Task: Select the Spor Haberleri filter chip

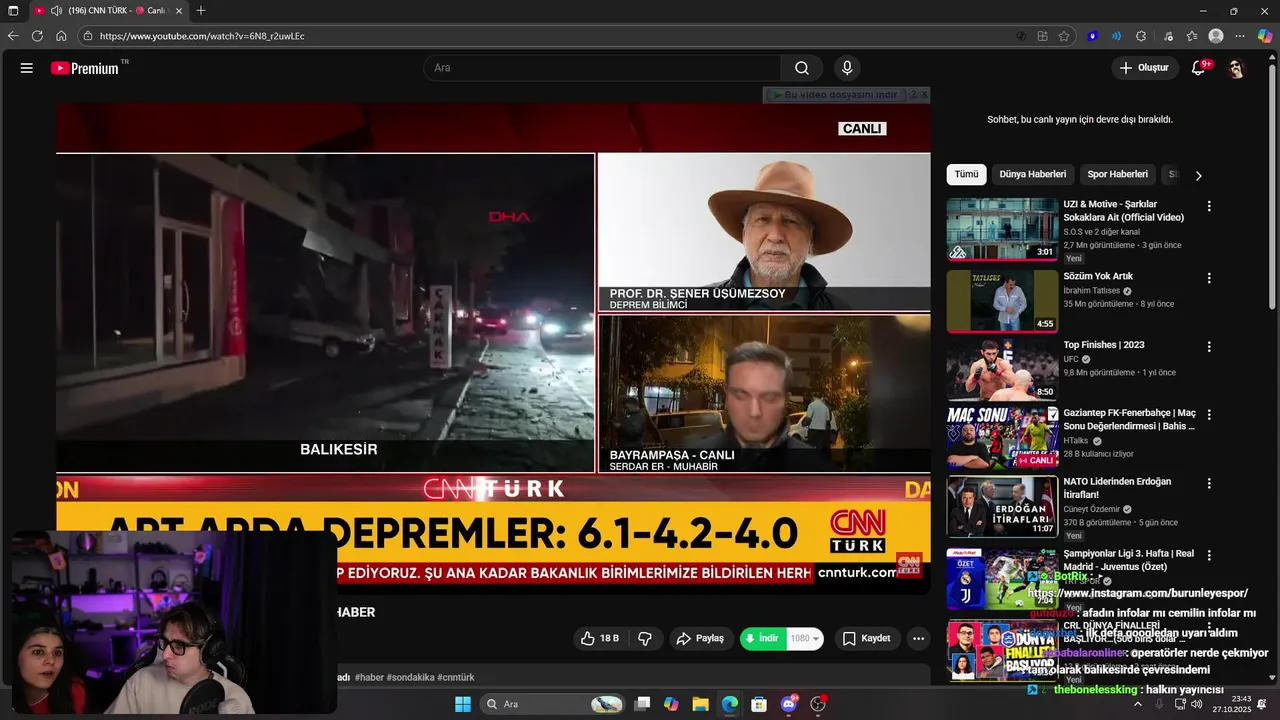Action: [x=1117, y=174]
